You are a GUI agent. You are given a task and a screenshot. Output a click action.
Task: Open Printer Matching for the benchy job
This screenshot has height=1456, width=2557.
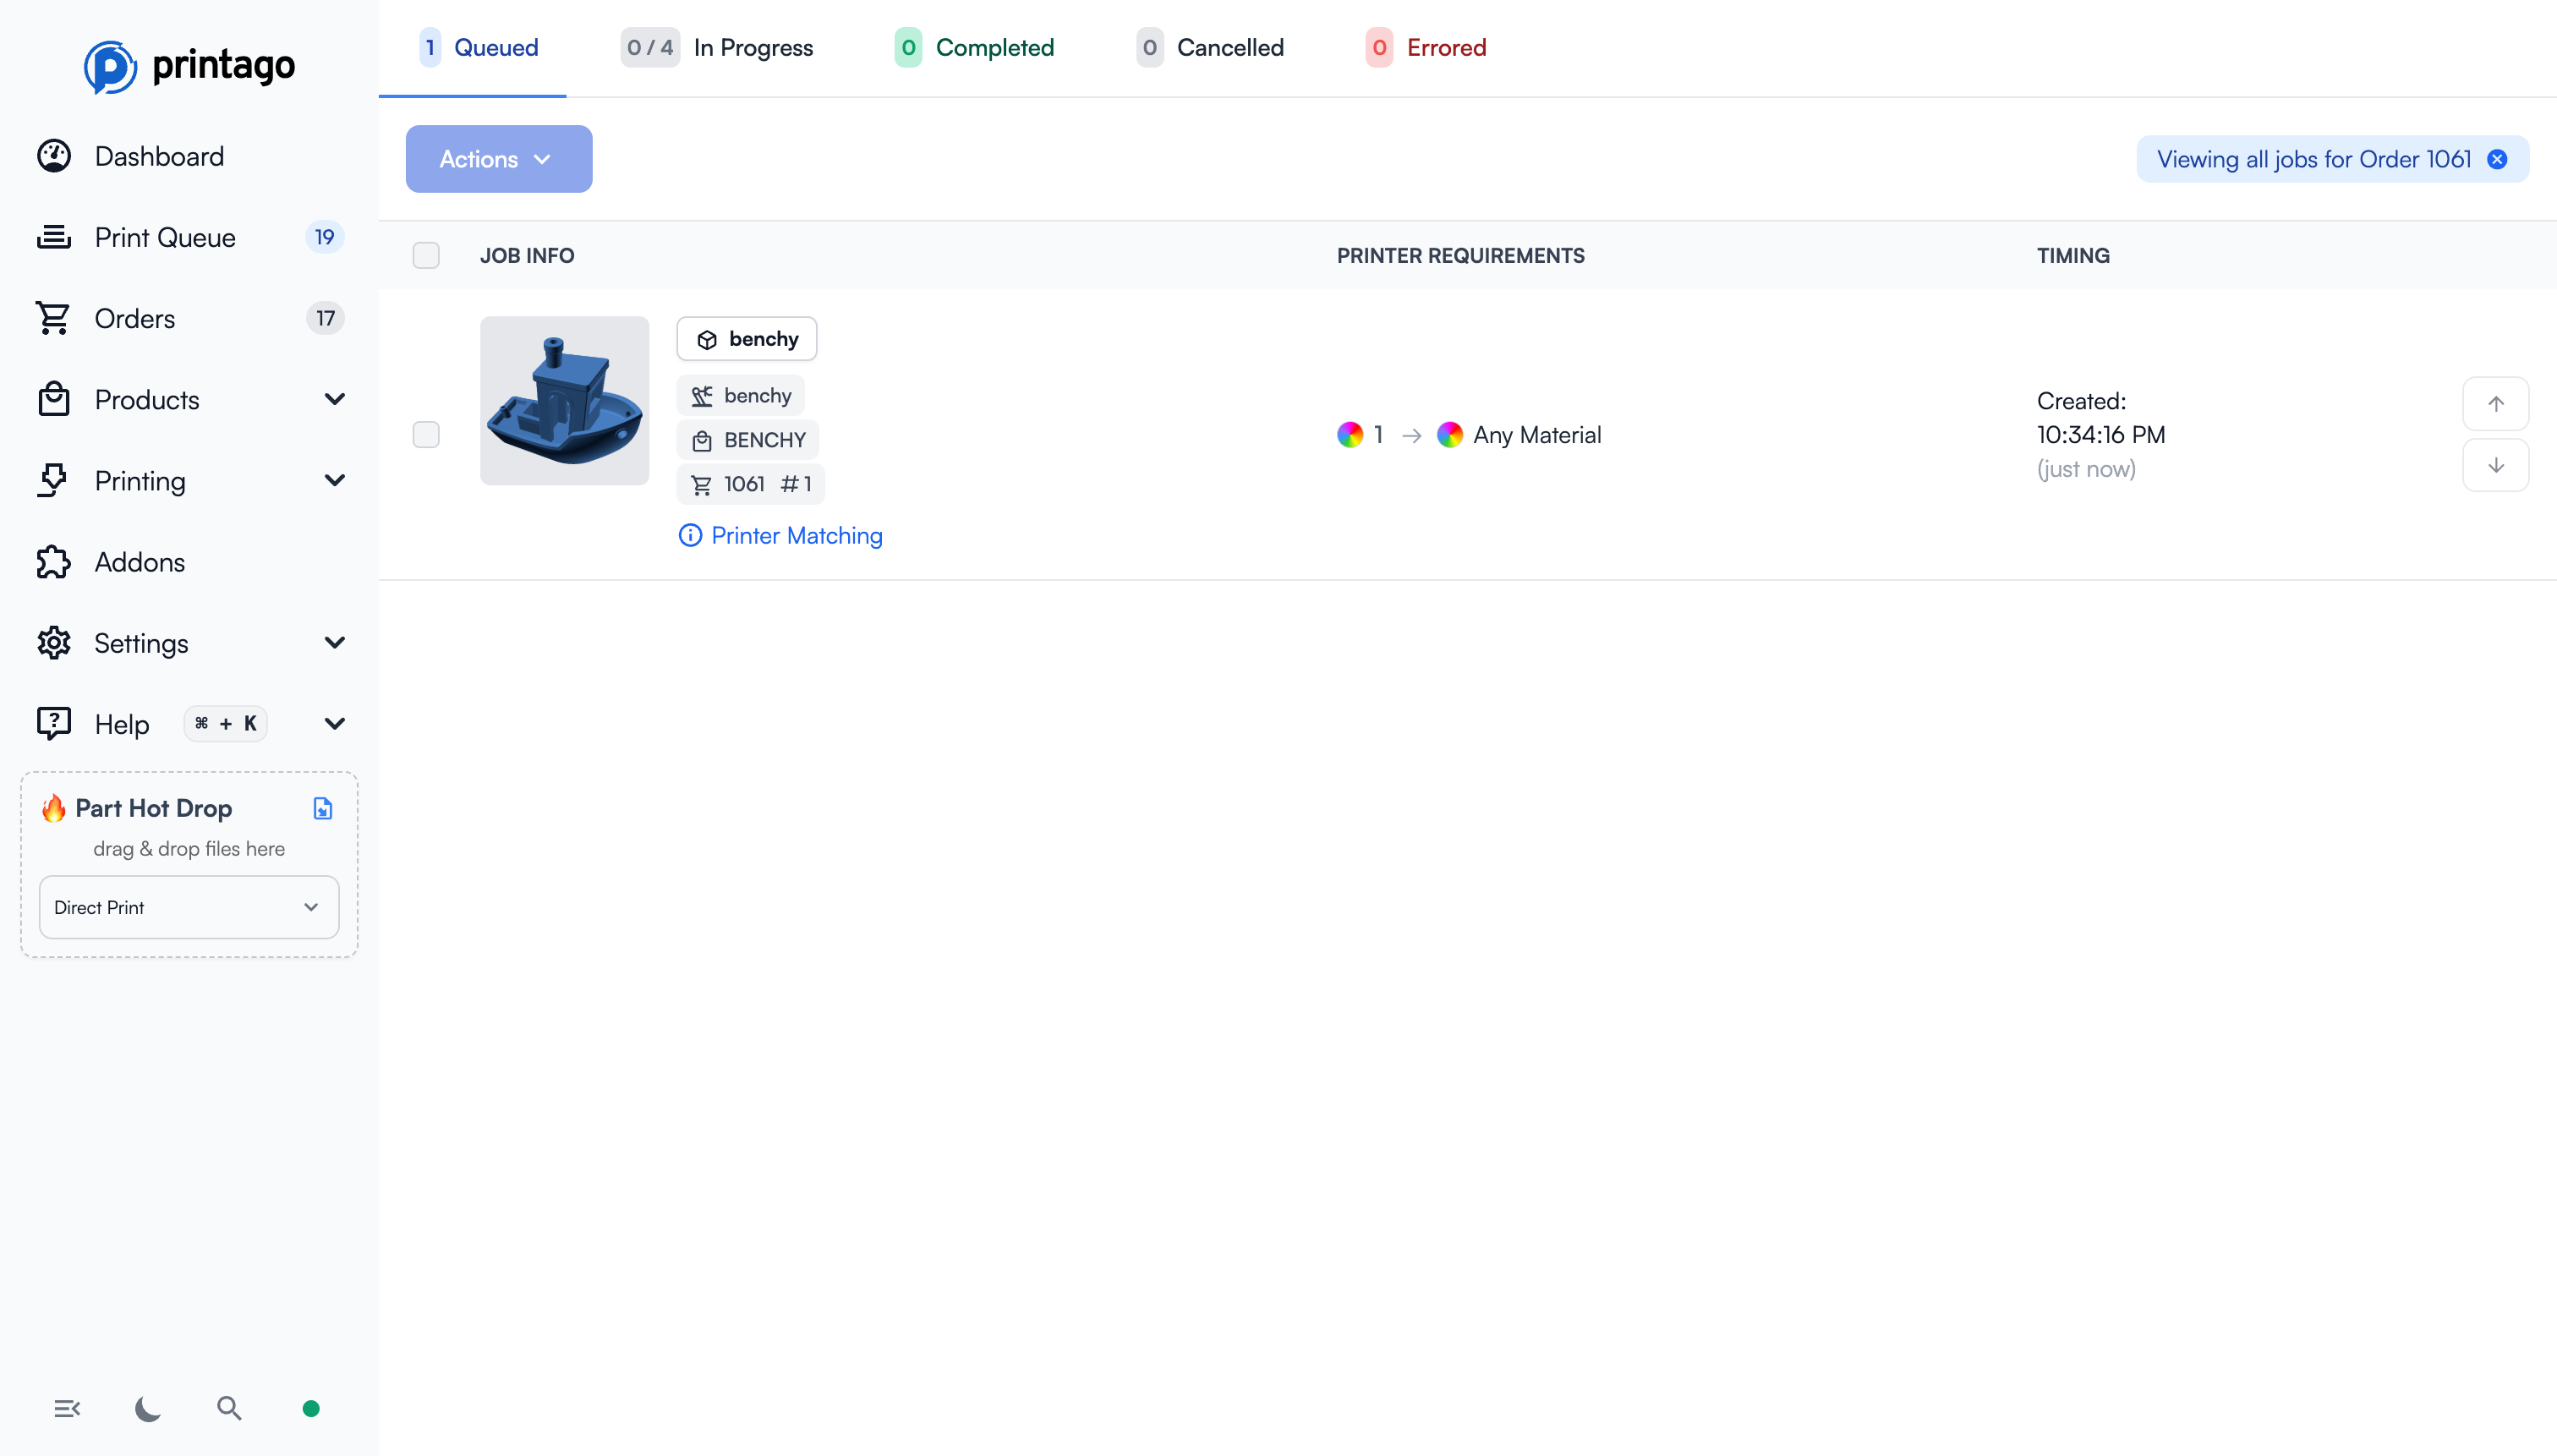780,535
